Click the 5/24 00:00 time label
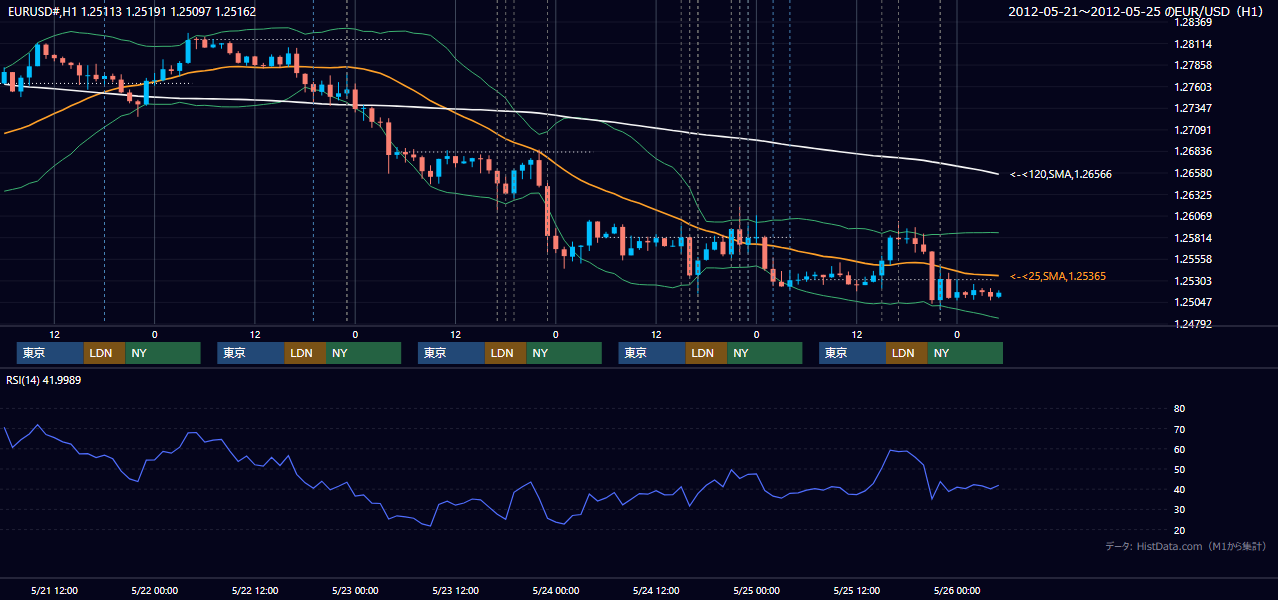The height and width of the screenshot is (600, 1278). [x=556, y=590]
